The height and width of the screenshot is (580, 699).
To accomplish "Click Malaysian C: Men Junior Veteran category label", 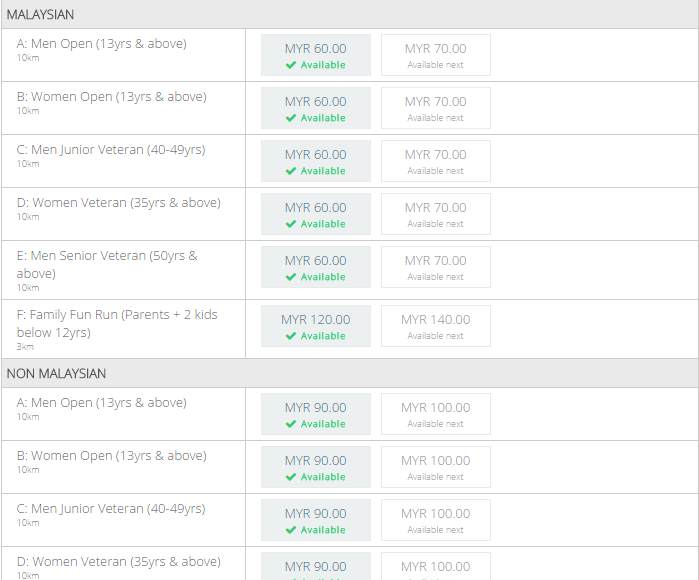I will click(x=111, y=150).
